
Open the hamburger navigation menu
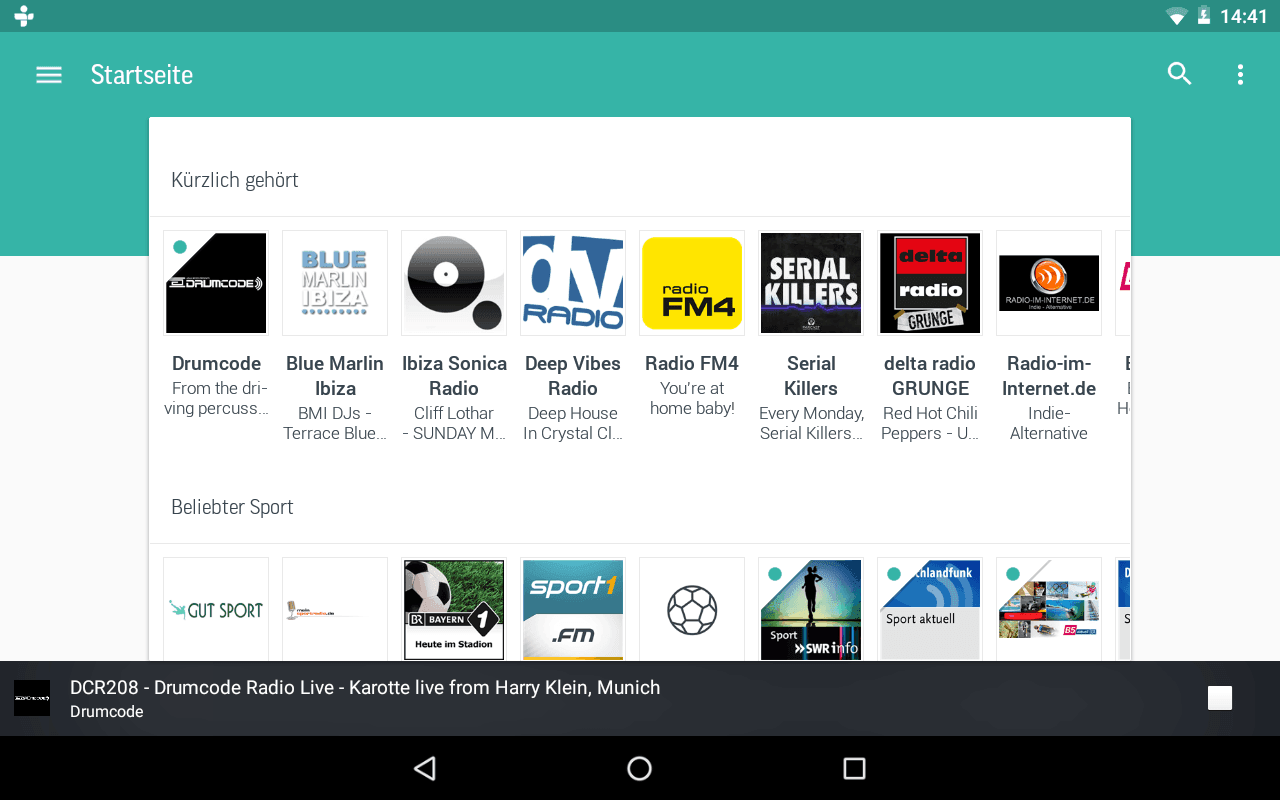pyautogui.click(x=49, y=75)
